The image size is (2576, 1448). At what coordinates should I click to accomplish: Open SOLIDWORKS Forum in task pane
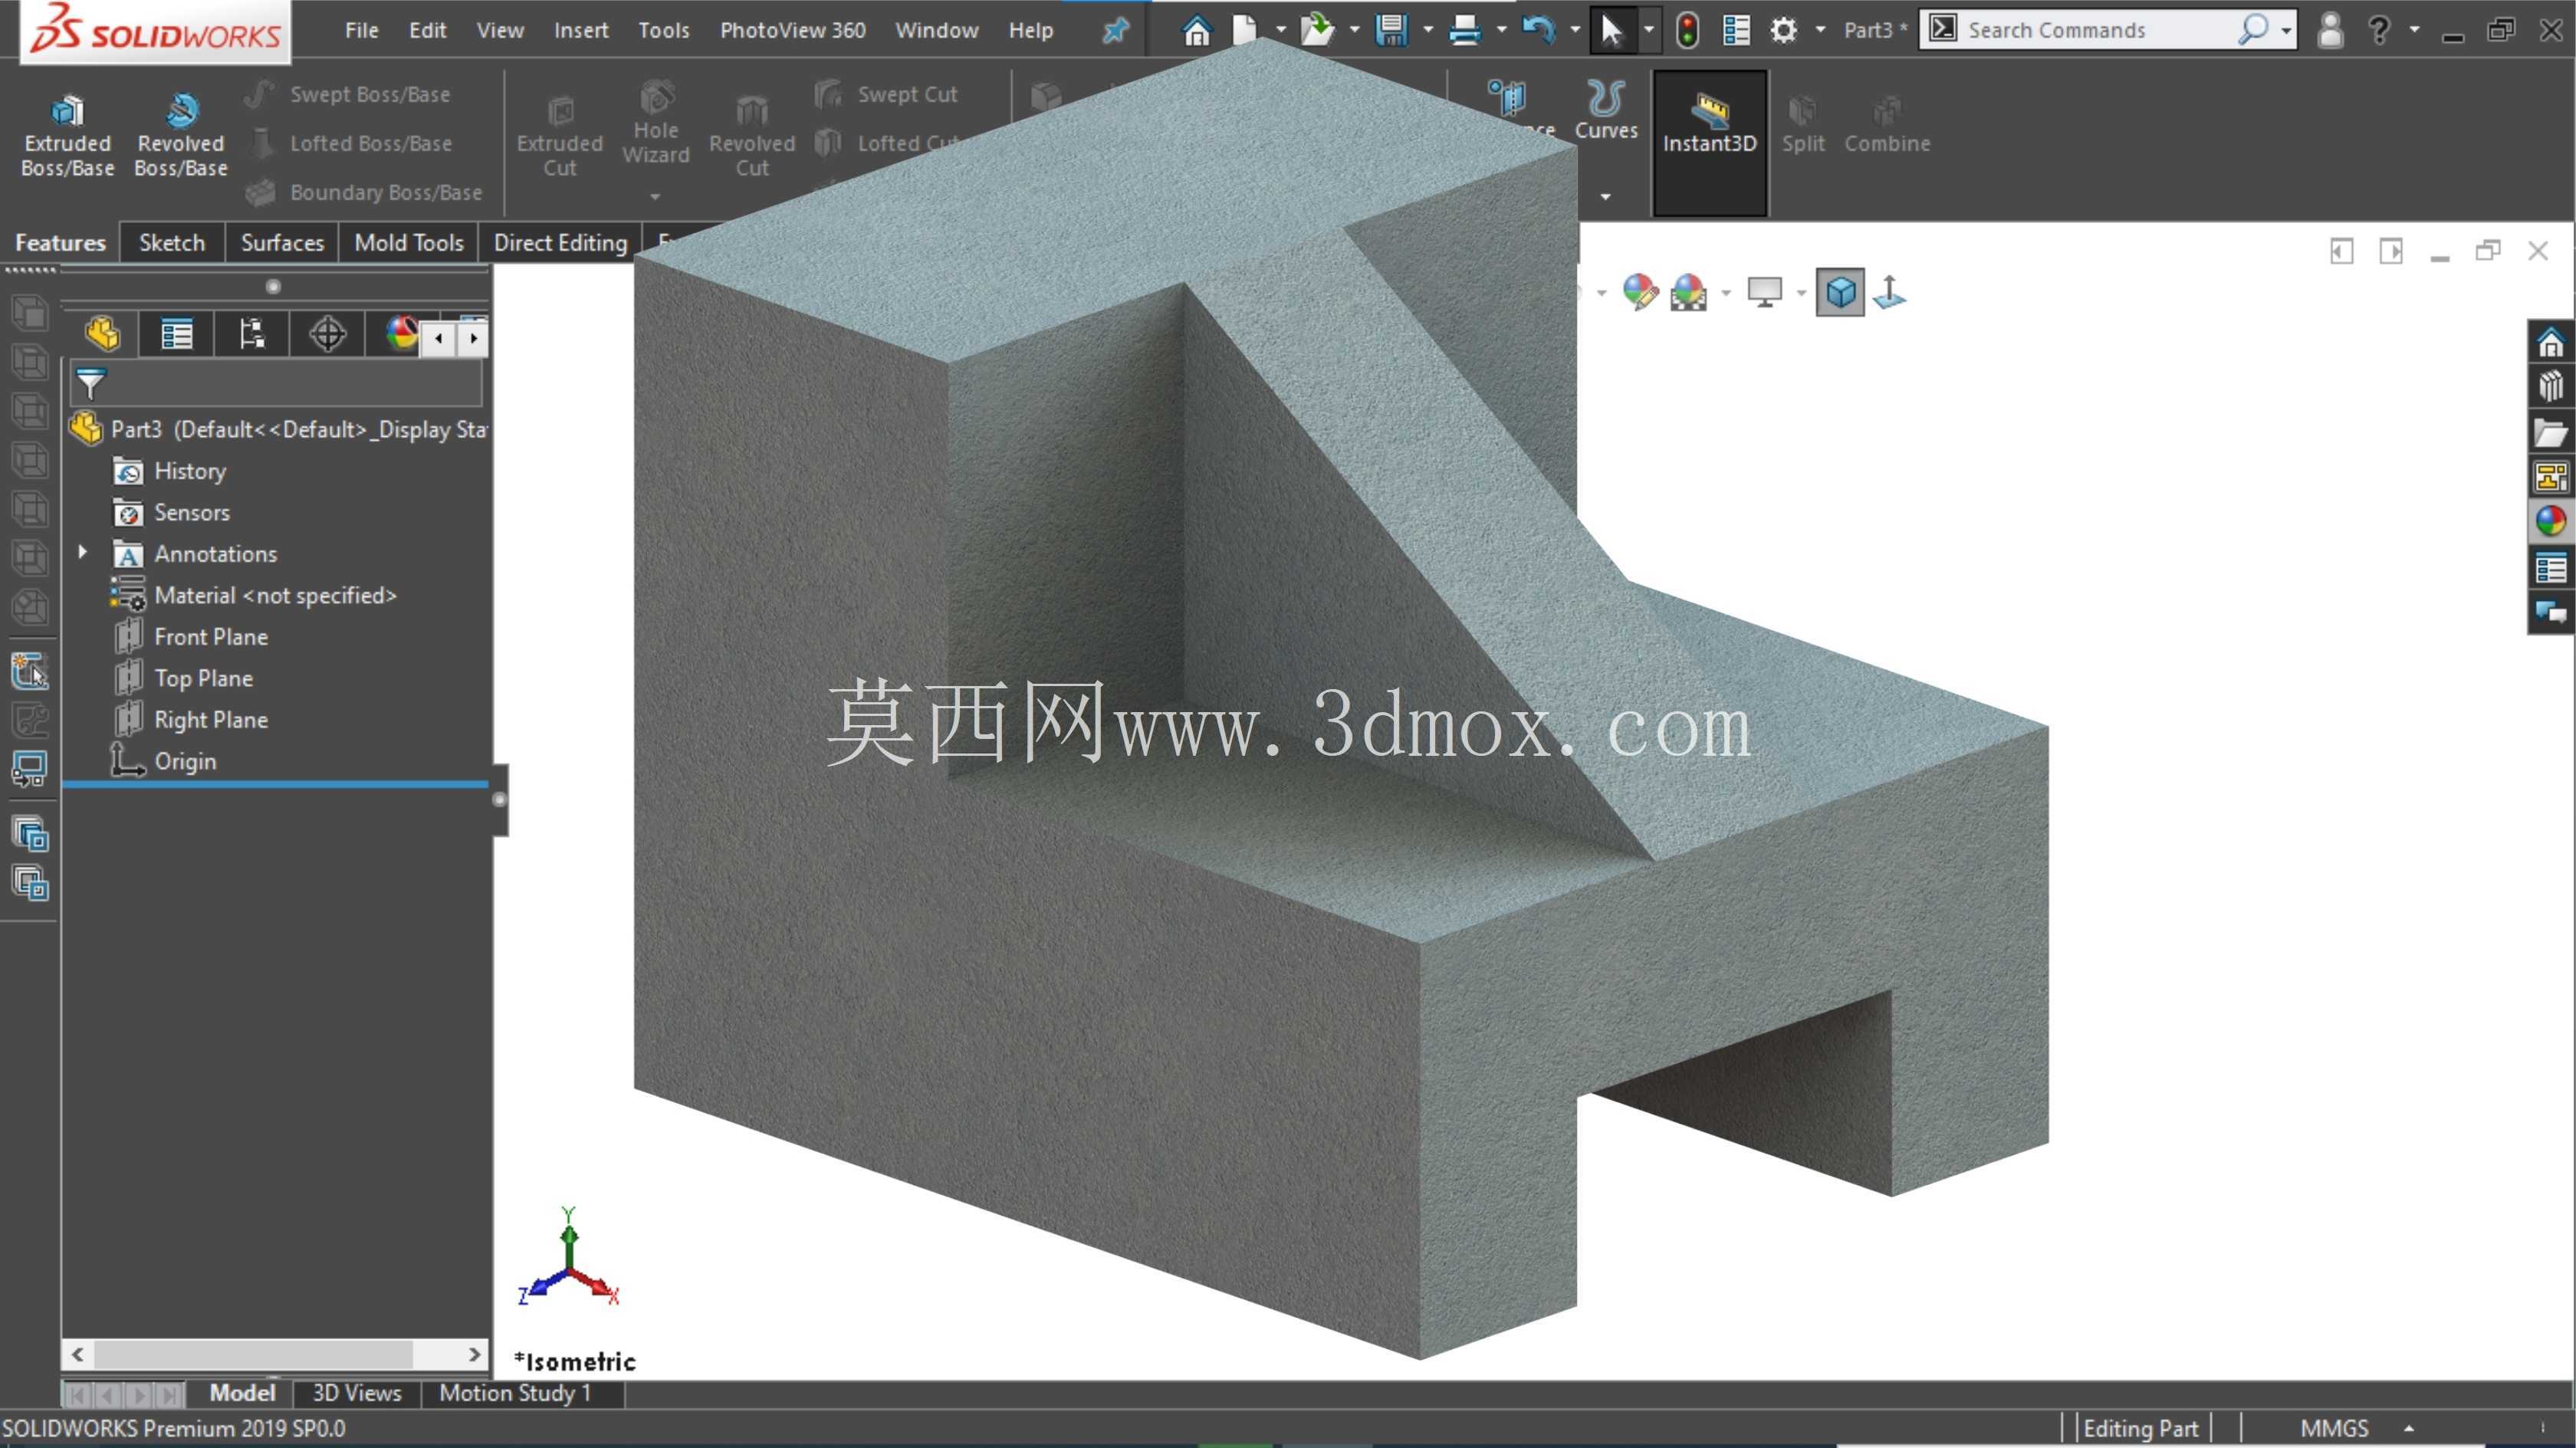(x=2551, y=612)
